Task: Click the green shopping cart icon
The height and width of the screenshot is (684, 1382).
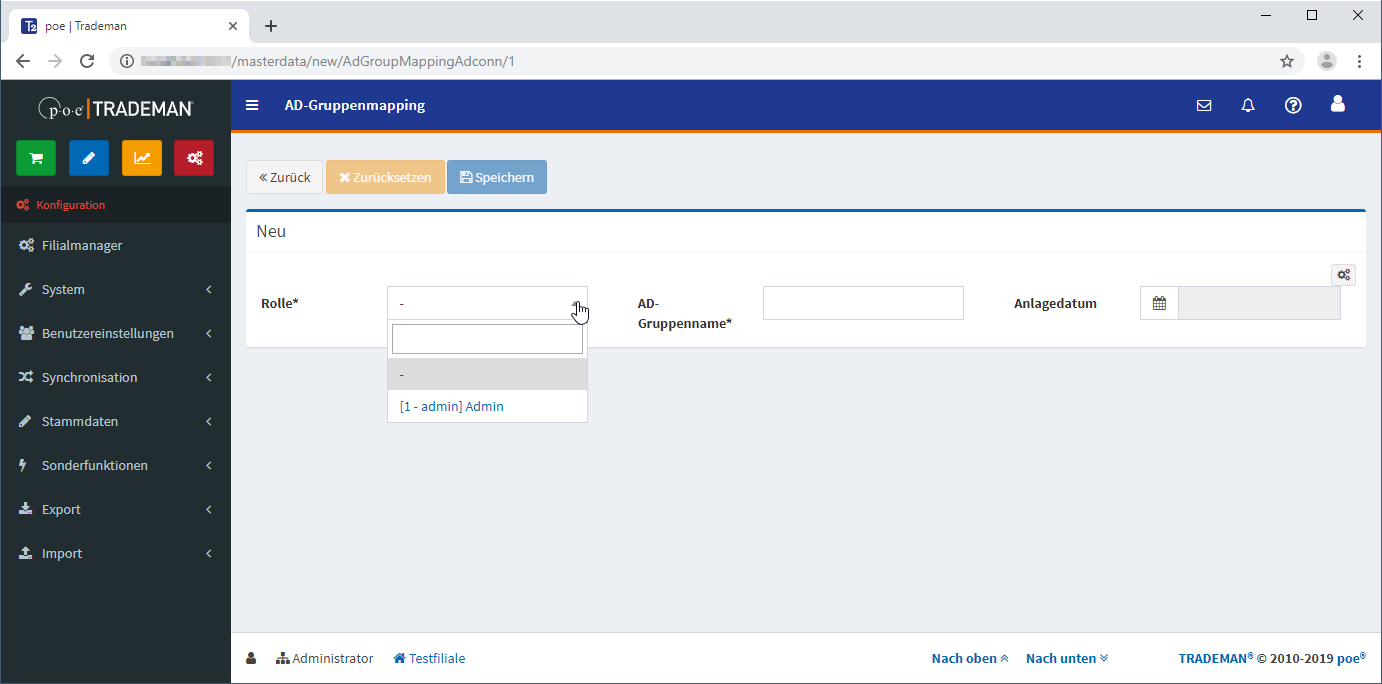Action: (x=36, y=158)
